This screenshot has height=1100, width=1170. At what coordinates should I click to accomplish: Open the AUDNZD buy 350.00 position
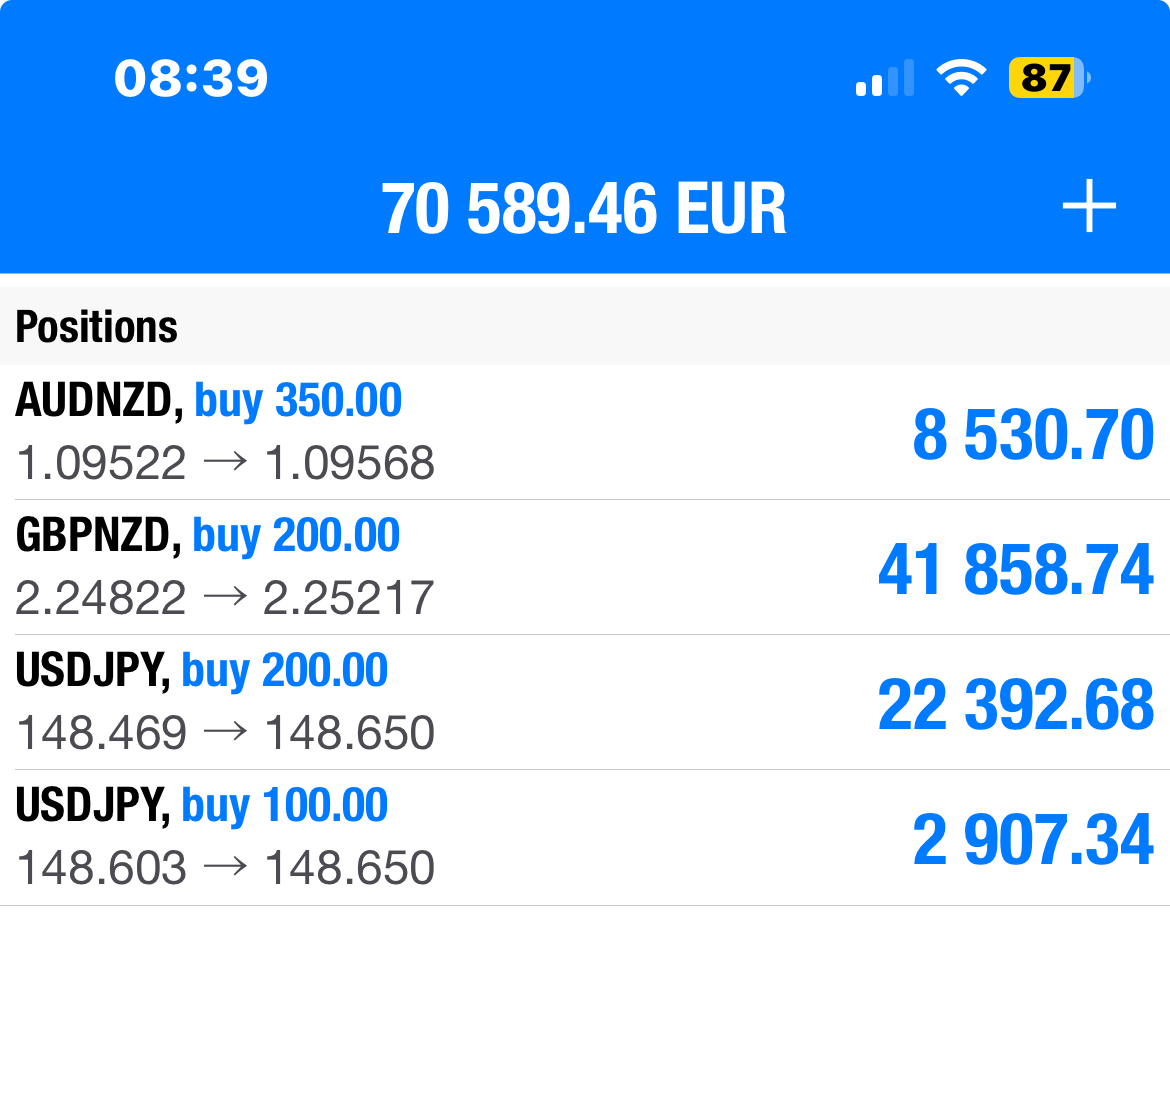pos(585,432)
